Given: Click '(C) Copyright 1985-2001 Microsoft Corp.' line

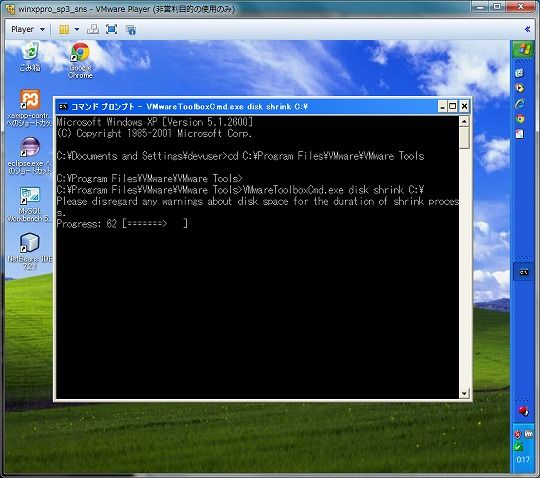Looking at the screenshot, I should pos(154,133).
